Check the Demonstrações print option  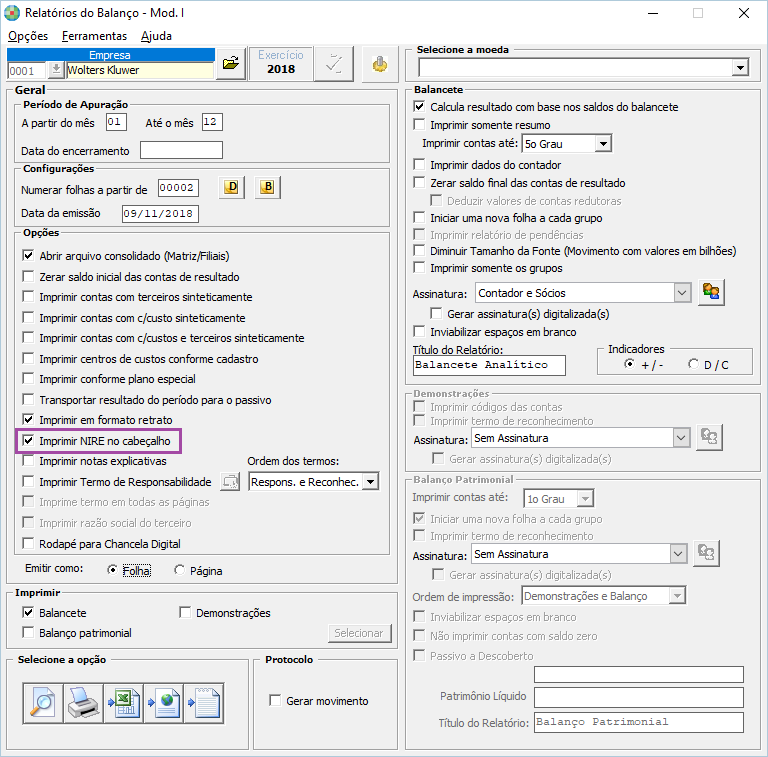tap(185, 613)
